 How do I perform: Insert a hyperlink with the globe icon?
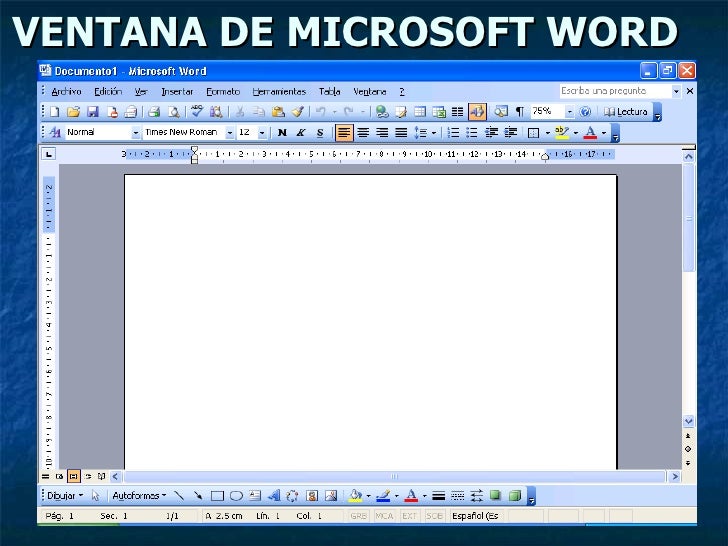click(x=382, y=112)
